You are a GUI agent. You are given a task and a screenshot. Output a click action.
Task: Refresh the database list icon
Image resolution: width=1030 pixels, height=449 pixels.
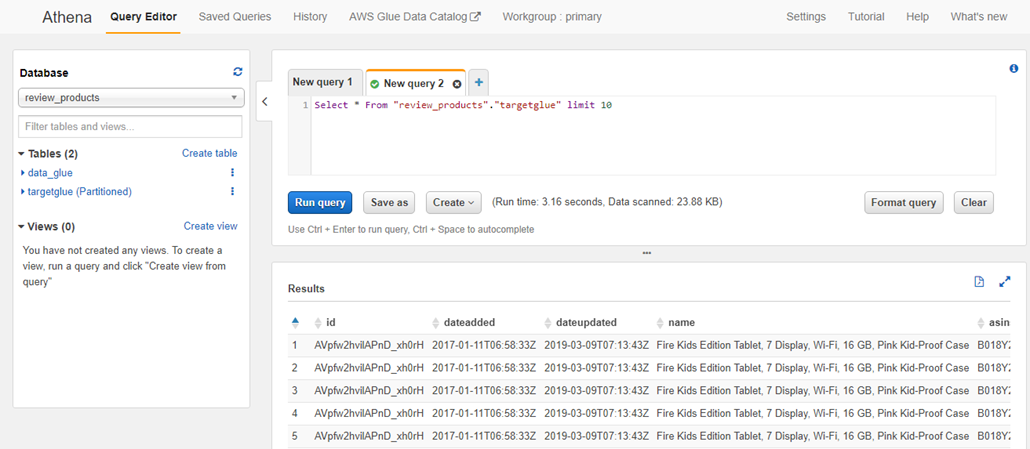(238, 72)
